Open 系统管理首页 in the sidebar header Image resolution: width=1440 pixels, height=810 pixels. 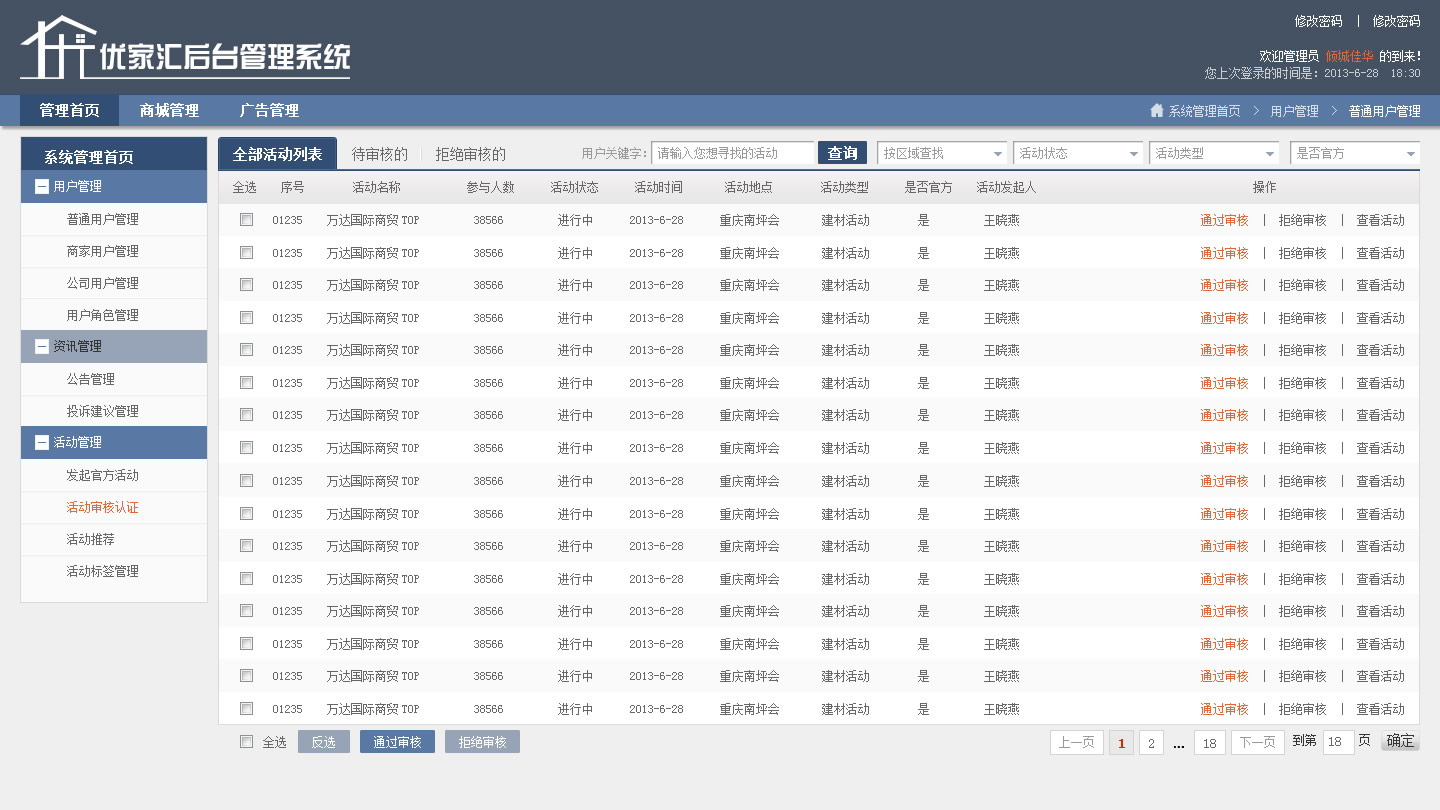click(x=89, y=157)
